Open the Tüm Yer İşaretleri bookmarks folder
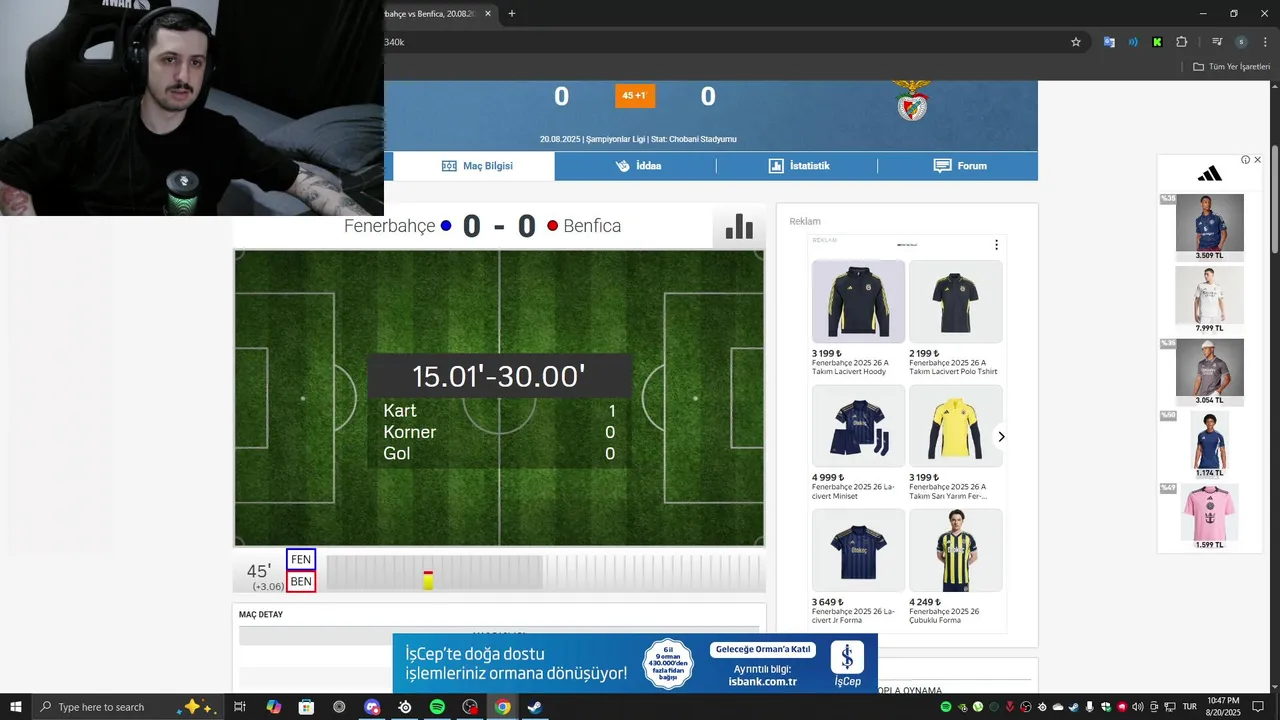Image resolution: width=1280 pixels, height=720 pixels. [x=1231, y=67]
